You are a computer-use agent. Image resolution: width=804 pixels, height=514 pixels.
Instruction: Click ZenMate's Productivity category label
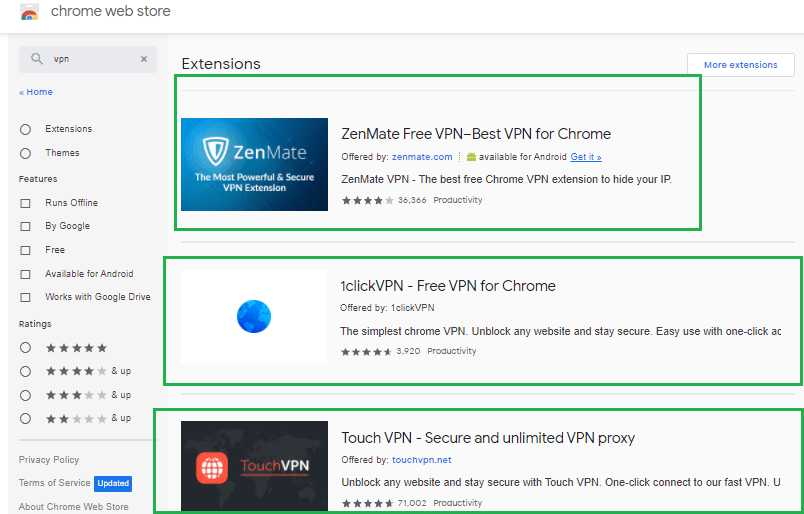(x=457, y=200)
